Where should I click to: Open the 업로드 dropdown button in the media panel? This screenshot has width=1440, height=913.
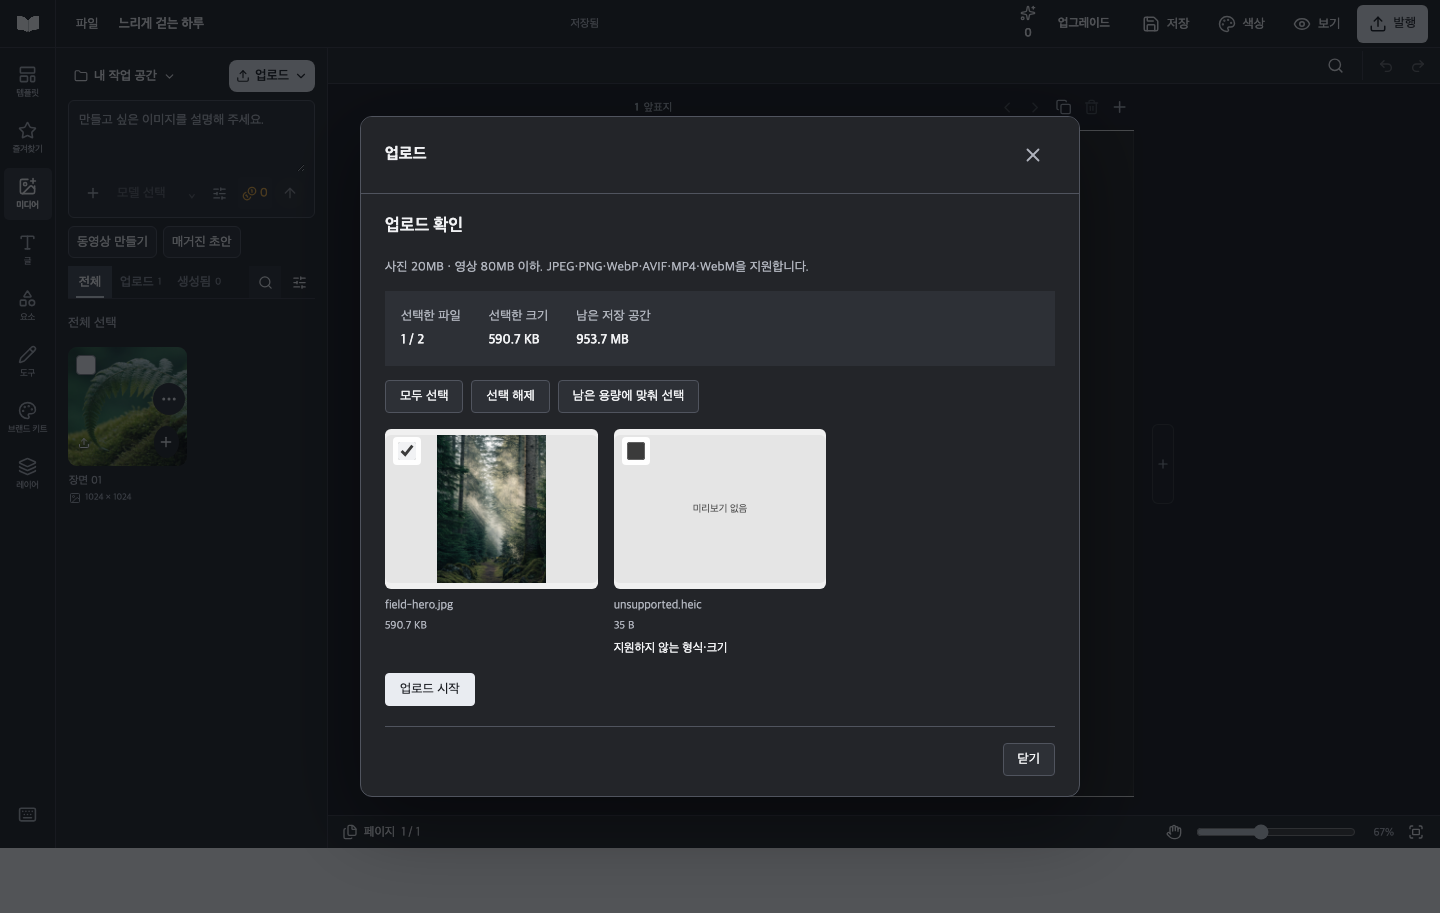272,76
